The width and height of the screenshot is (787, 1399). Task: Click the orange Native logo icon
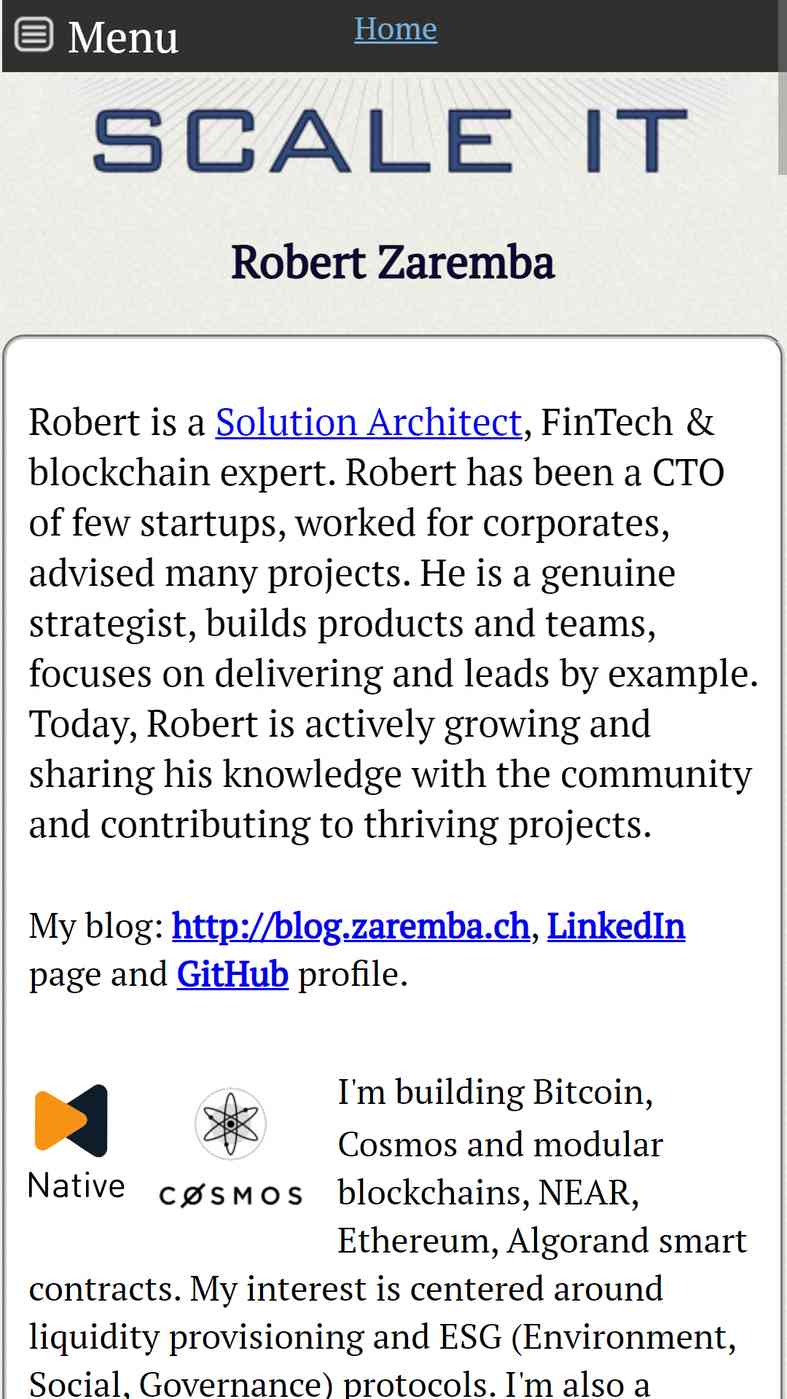point(71,1120)
